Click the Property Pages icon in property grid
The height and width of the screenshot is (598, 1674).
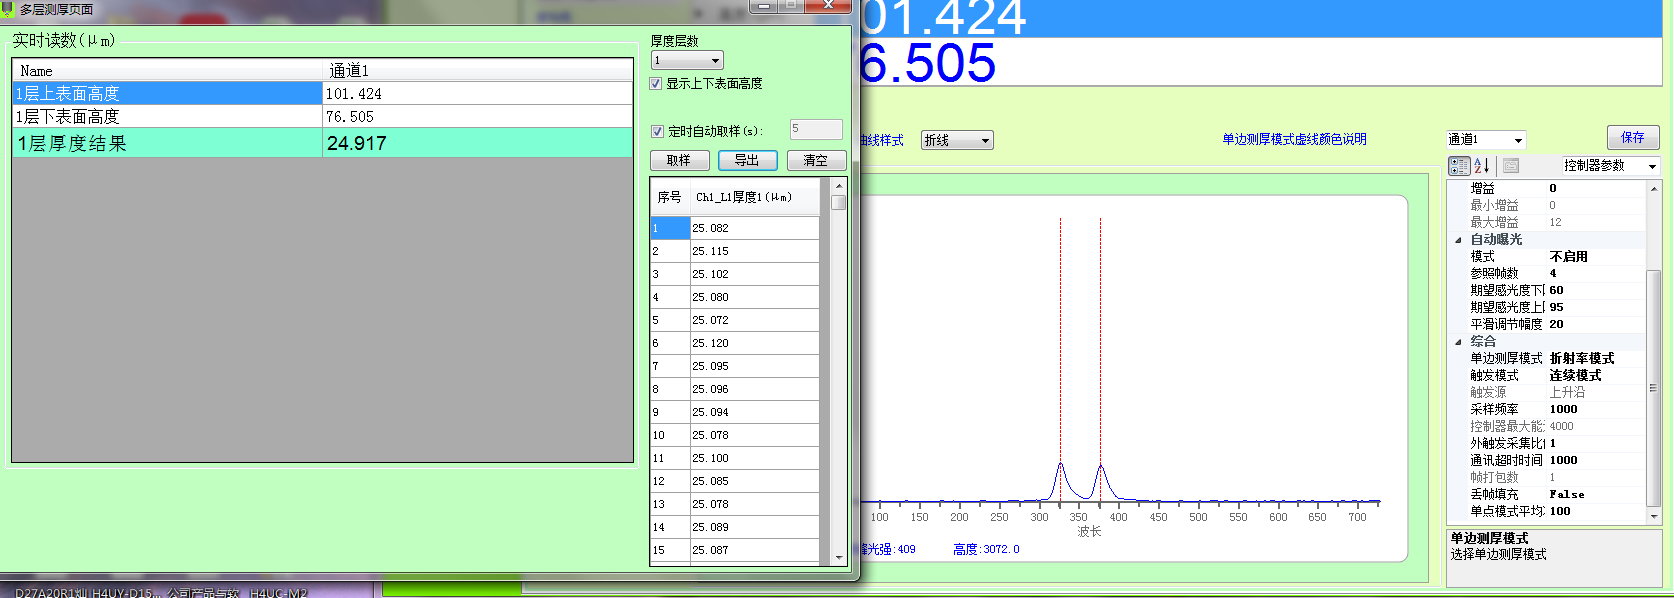(x=1511, y=166)
